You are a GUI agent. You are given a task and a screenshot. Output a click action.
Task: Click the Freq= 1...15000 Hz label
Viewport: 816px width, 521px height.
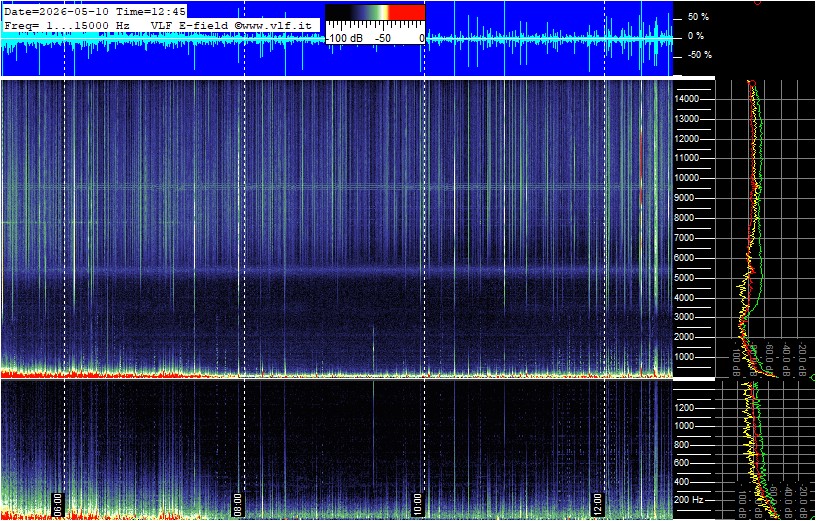point(67,24)
